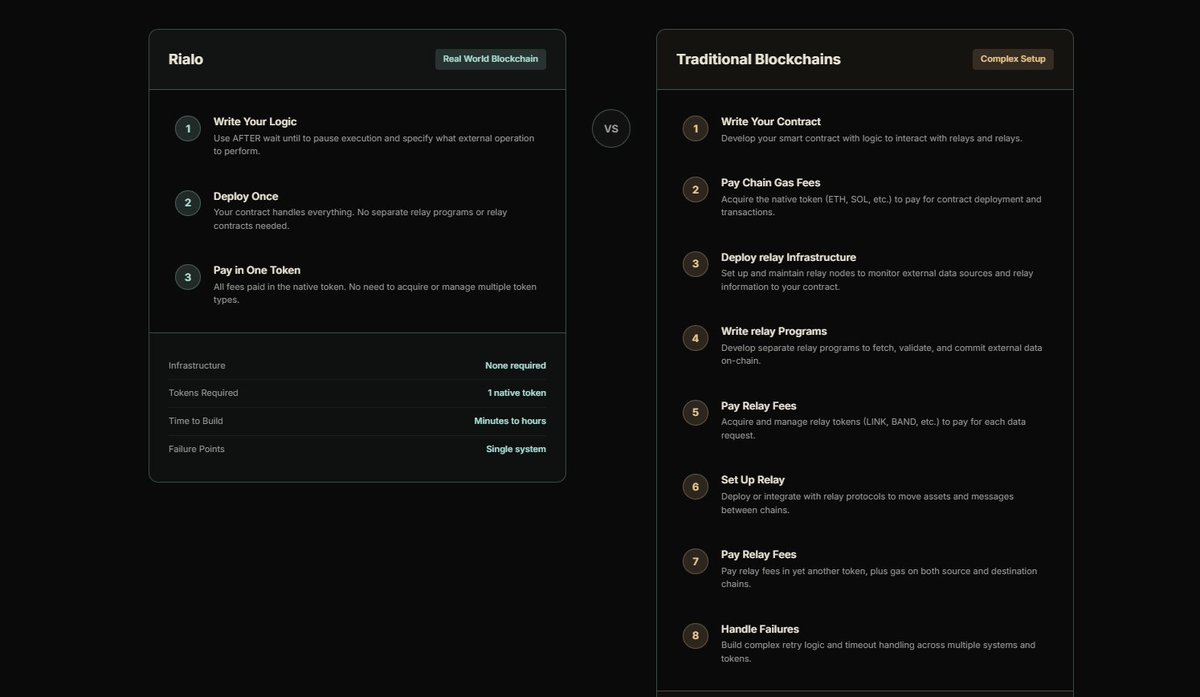1200x697 pixels.
Task: Click the Rialo step 3 number circle
Action: 188,277
